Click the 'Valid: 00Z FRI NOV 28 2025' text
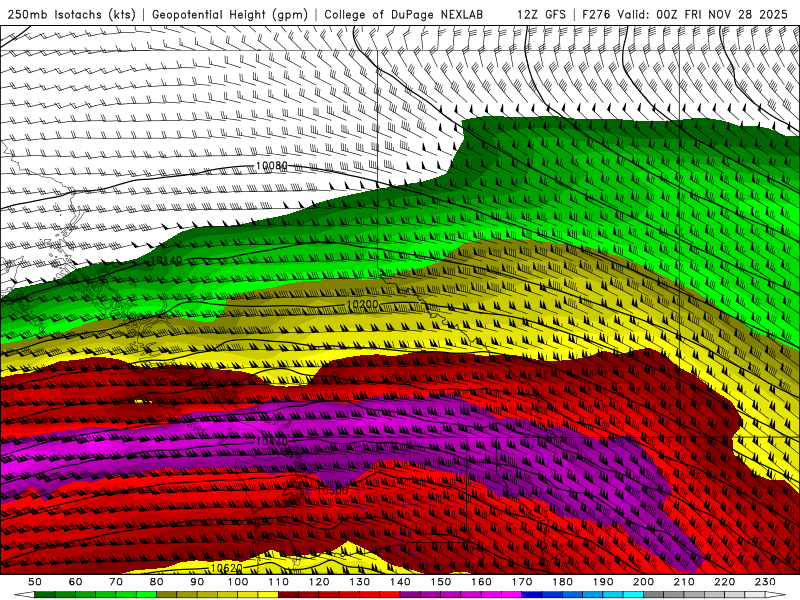This screenshot has height=600, width=800. (703, 14)
